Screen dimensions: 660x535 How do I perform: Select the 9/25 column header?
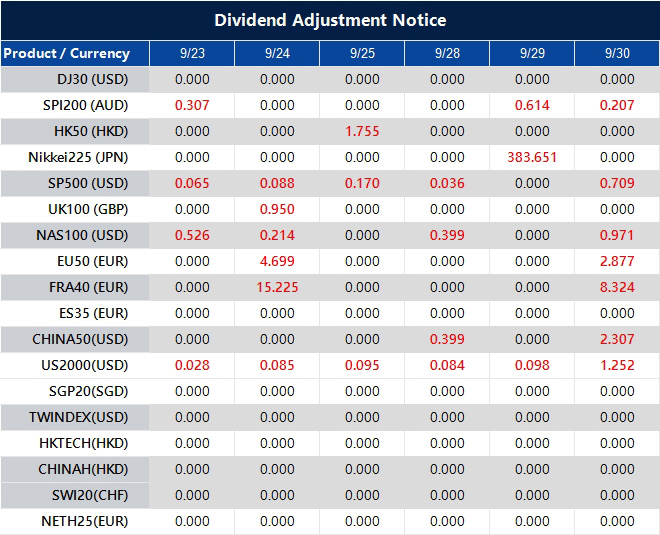coord(362,53)
